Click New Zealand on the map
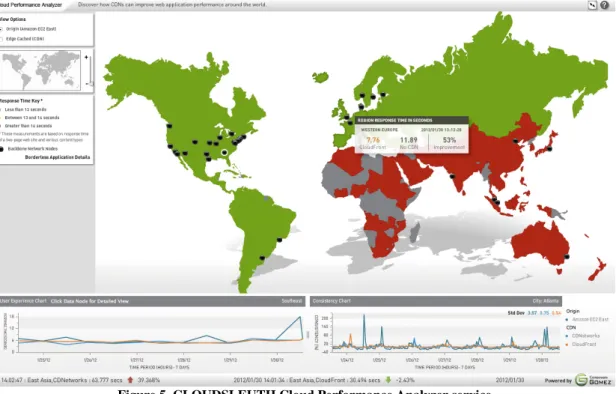616x394 pixels. click(x=598, y=268)
